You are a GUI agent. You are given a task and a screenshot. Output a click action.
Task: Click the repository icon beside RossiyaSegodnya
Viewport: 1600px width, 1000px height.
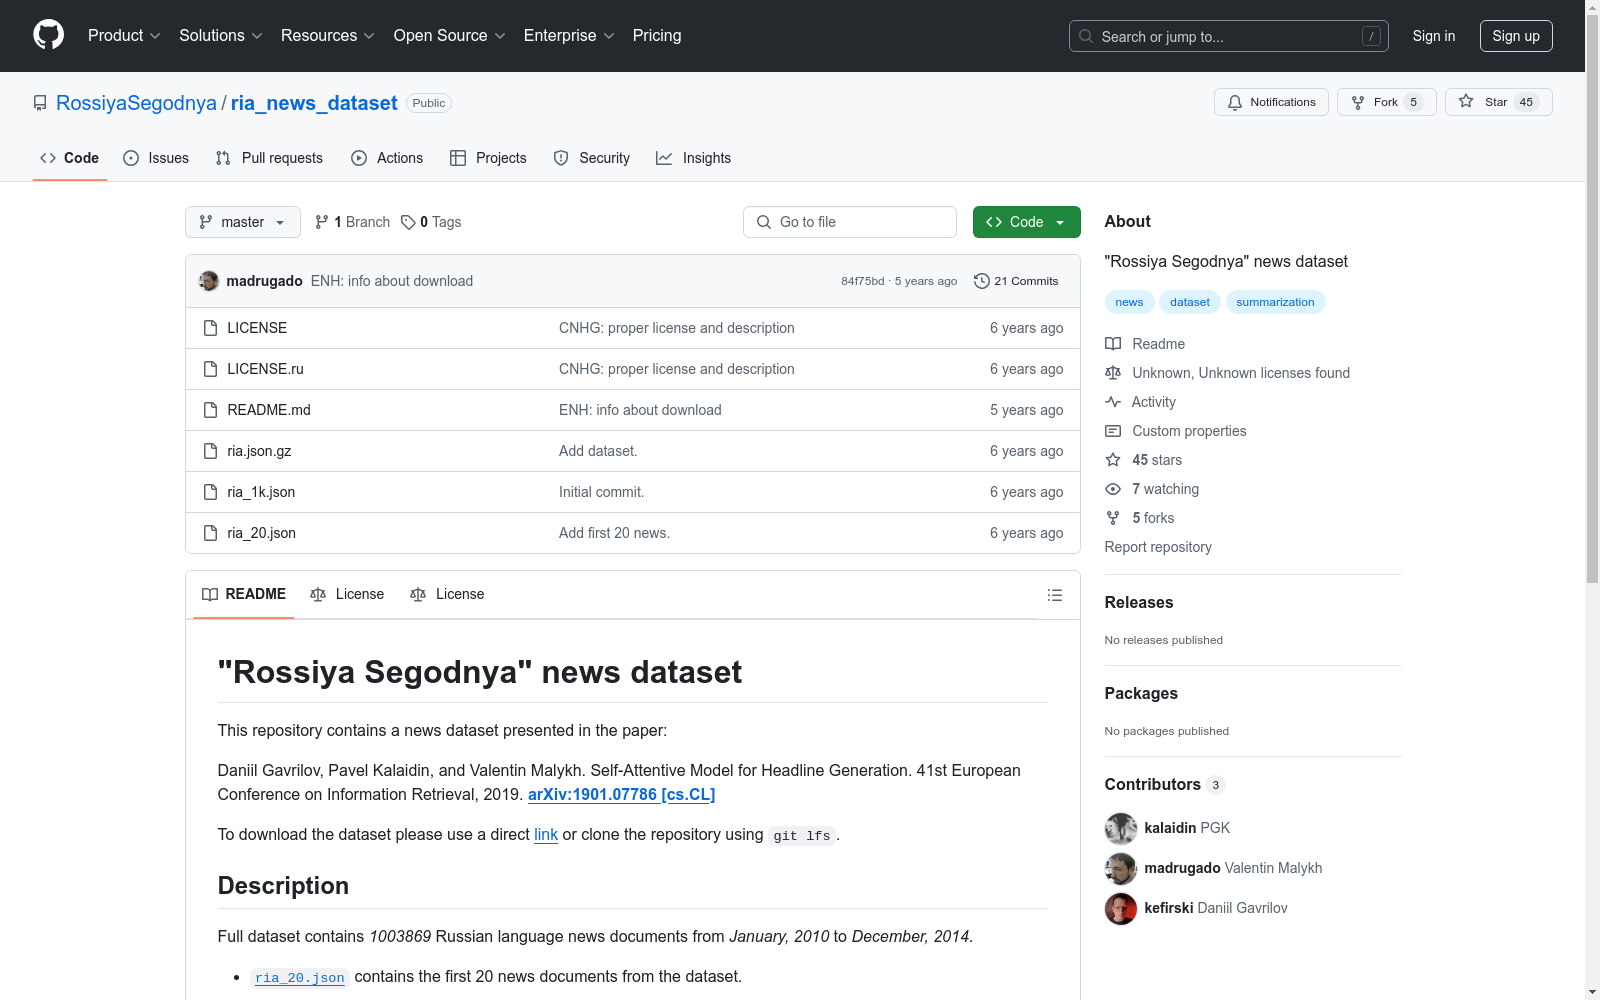pos(40,103)
